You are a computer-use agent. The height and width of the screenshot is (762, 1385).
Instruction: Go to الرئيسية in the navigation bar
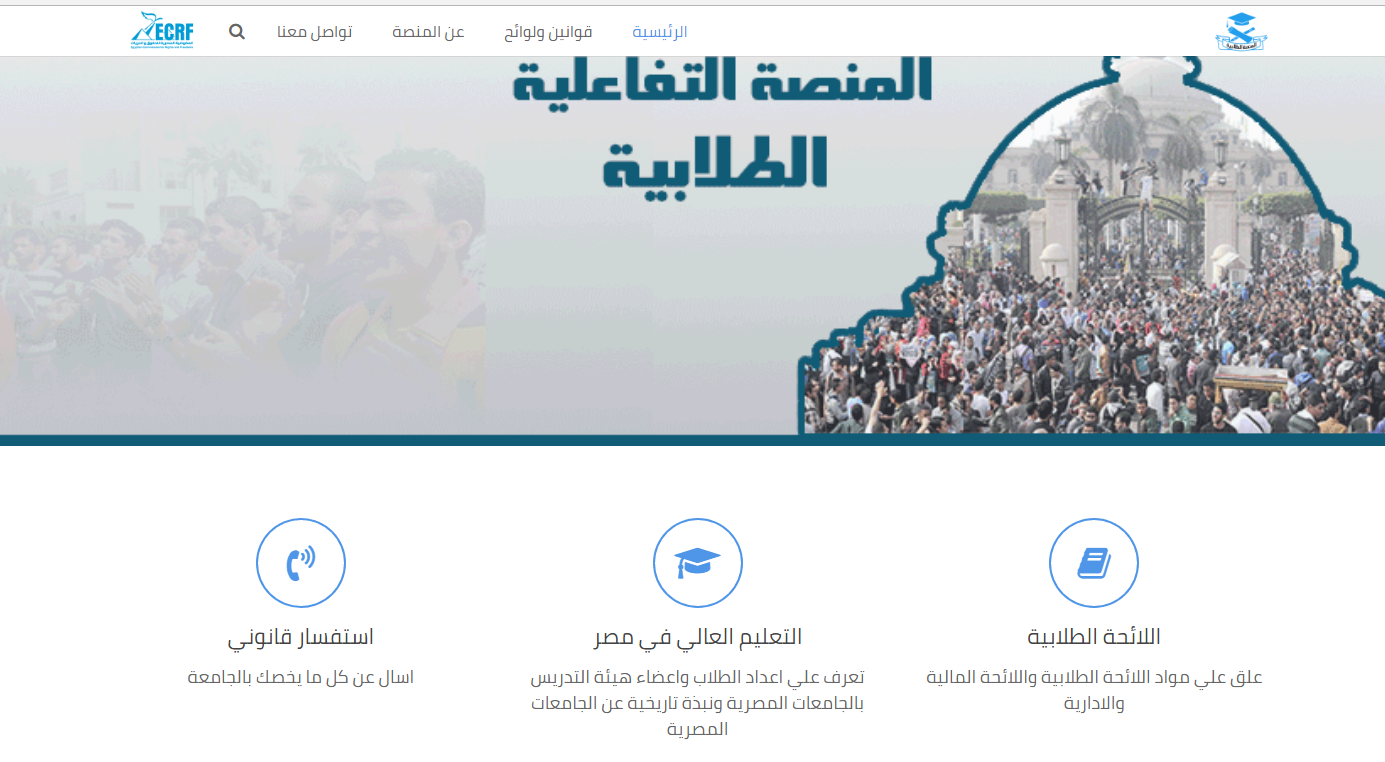click(x=660, y=32)
